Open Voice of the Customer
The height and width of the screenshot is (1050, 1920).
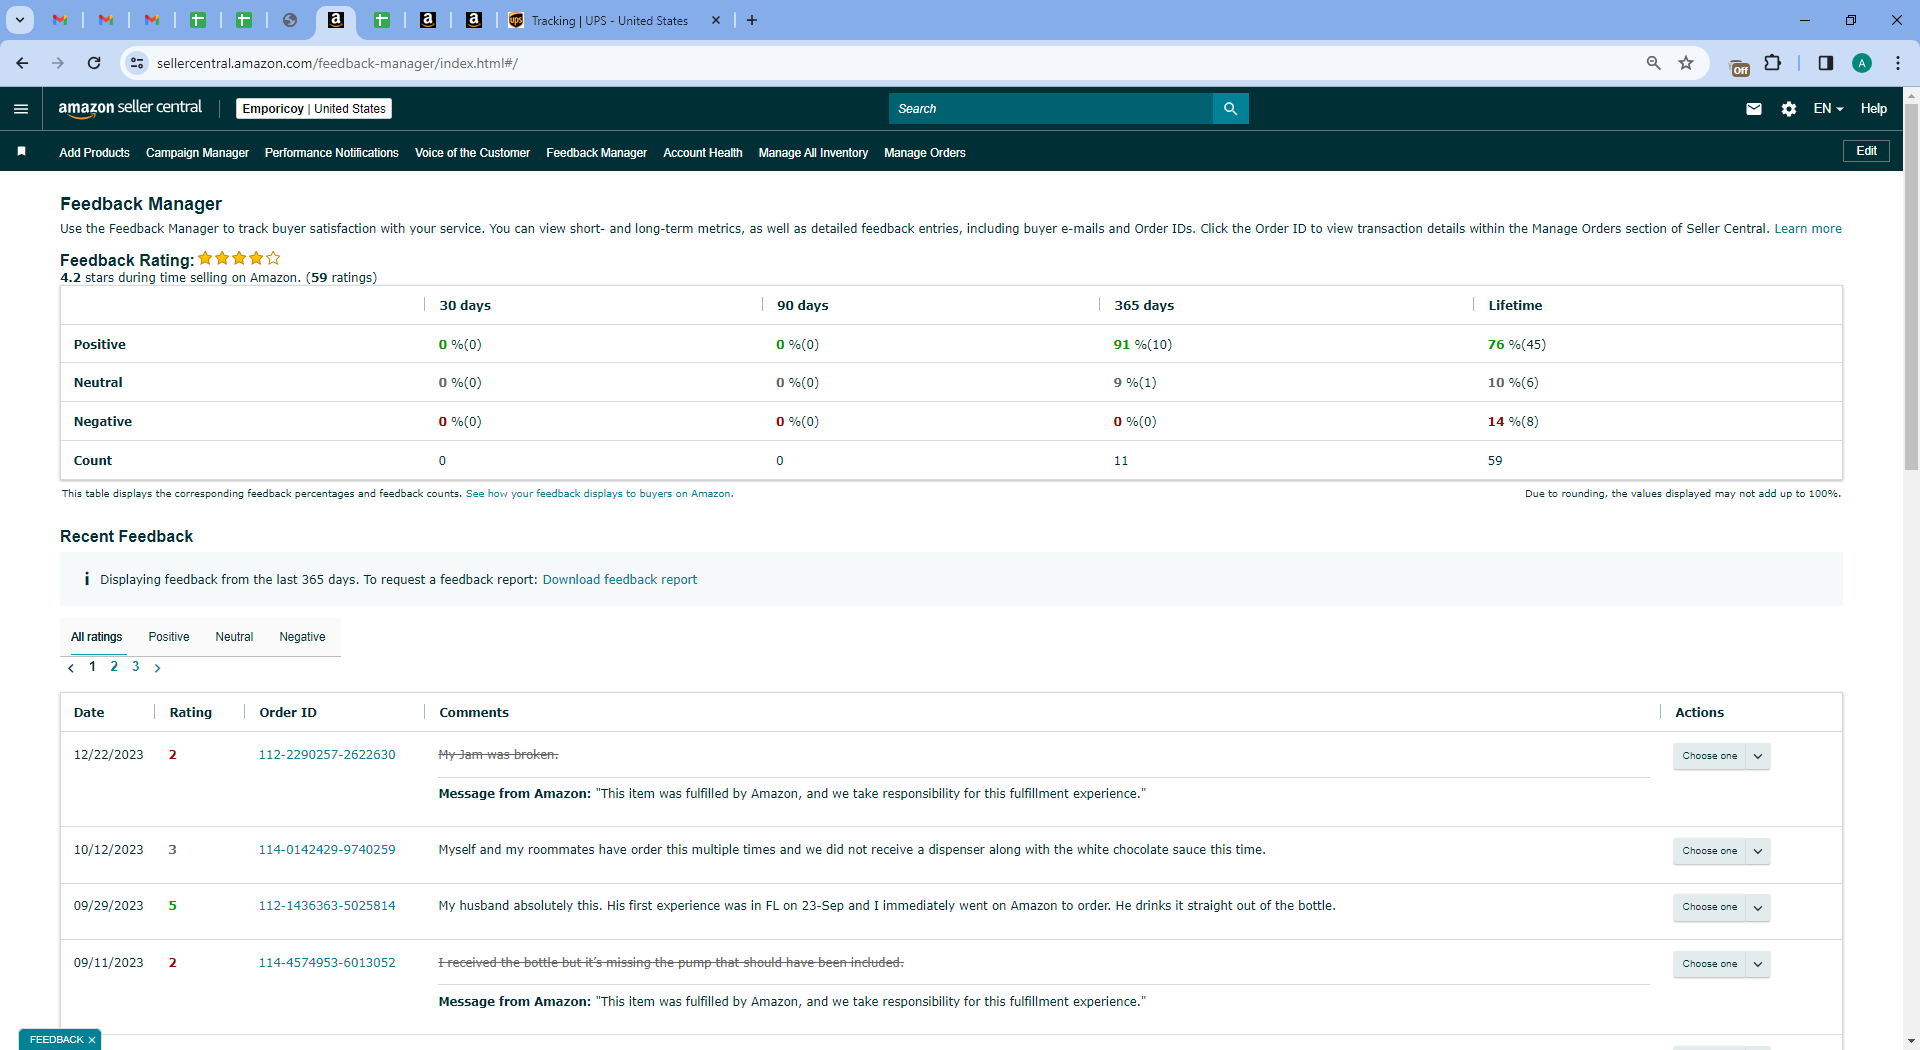472,153
